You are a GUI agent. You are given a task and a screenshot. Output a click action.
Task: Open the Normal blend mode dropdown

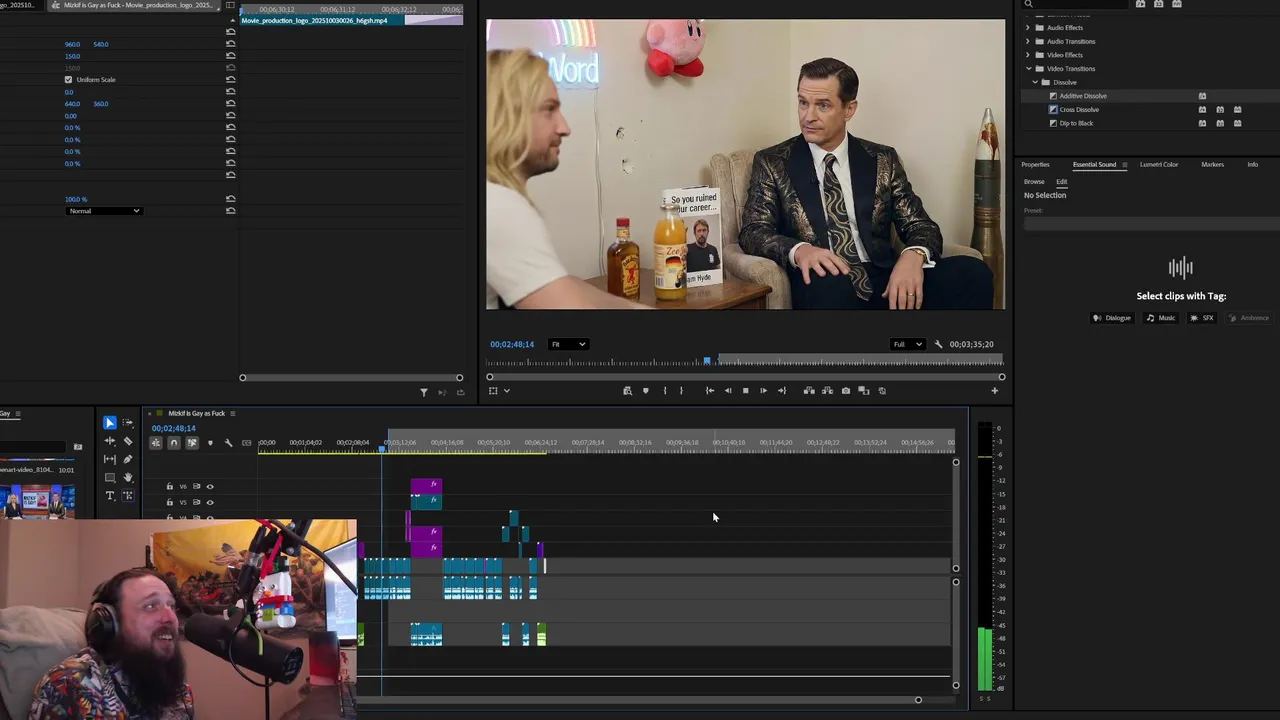(x=104, y=211)
